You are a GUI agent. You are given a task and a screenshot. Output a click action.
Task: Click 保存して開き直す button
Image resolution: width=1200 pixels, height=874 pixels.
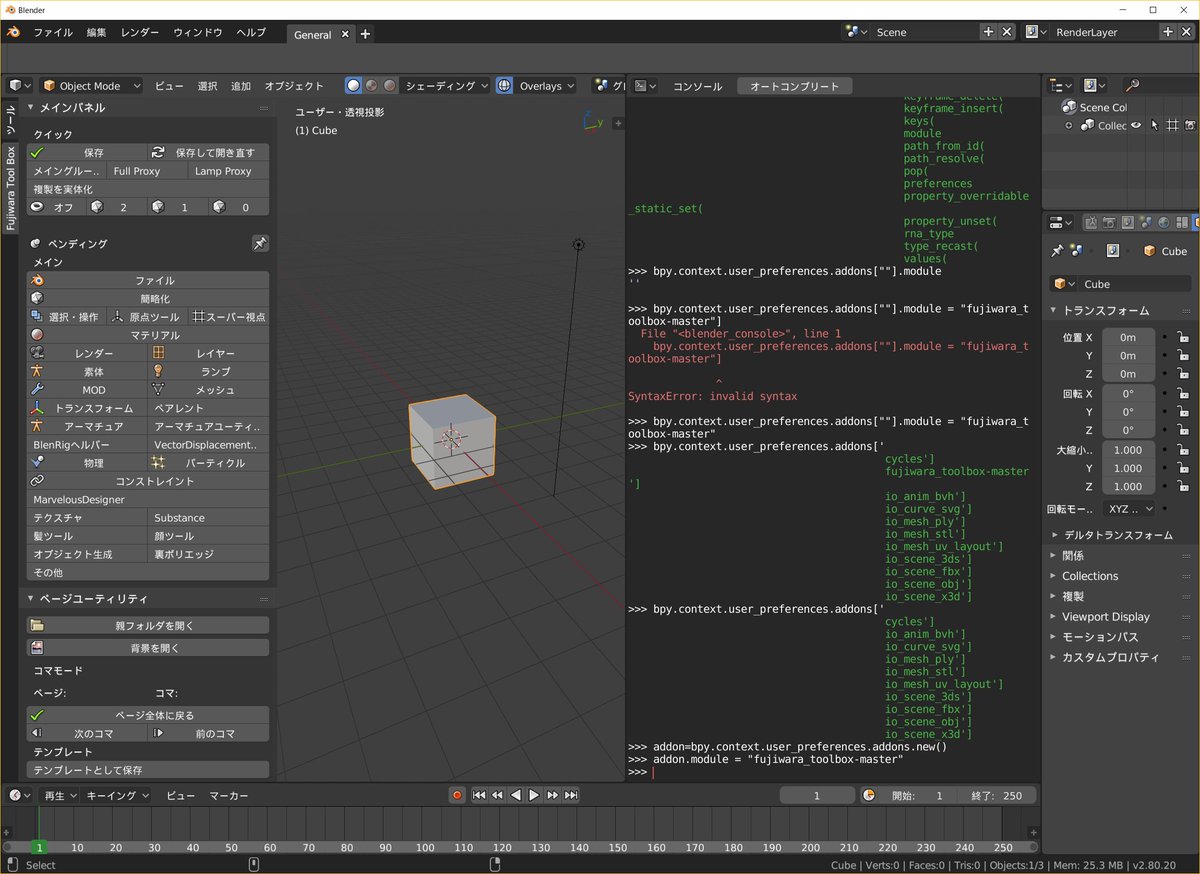click(209, 153)
